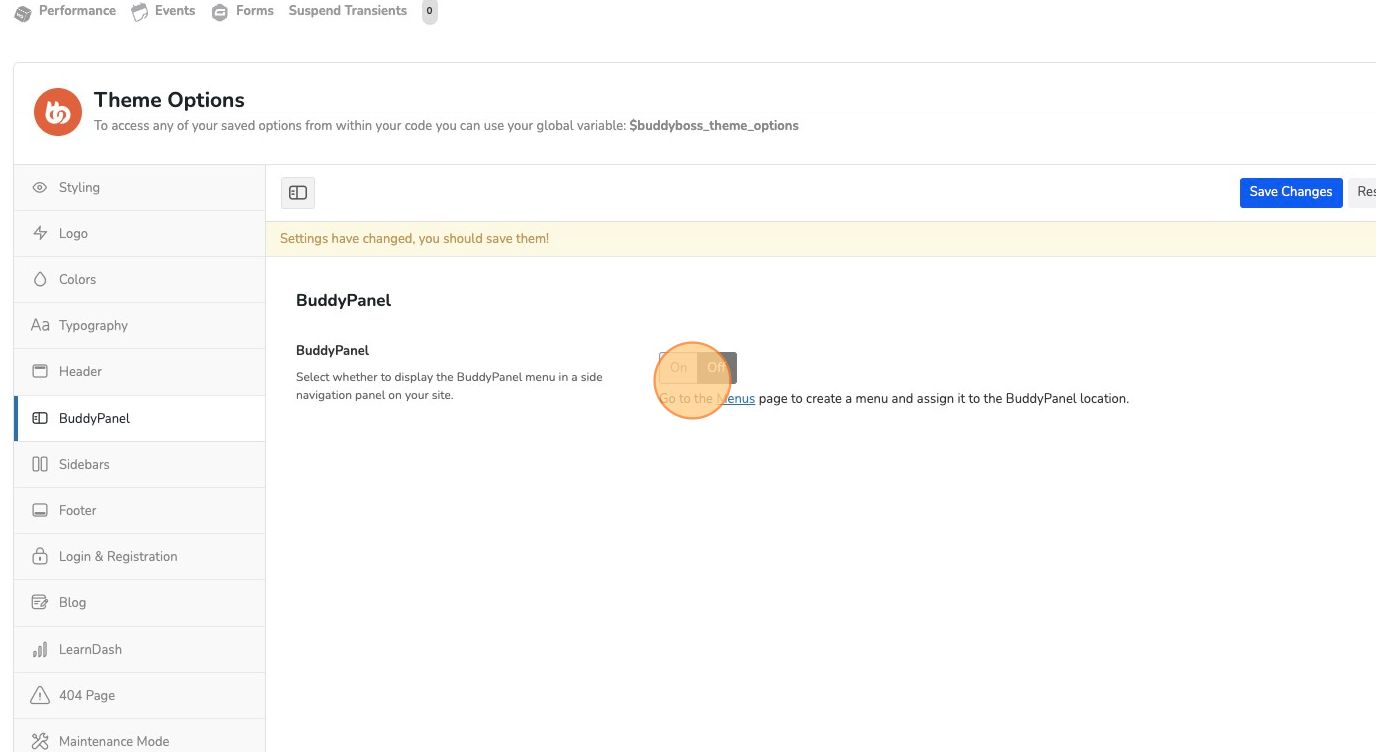Open the Sidebars section
The width and height of the screenshot is (1376, 752).
(140, 464)
